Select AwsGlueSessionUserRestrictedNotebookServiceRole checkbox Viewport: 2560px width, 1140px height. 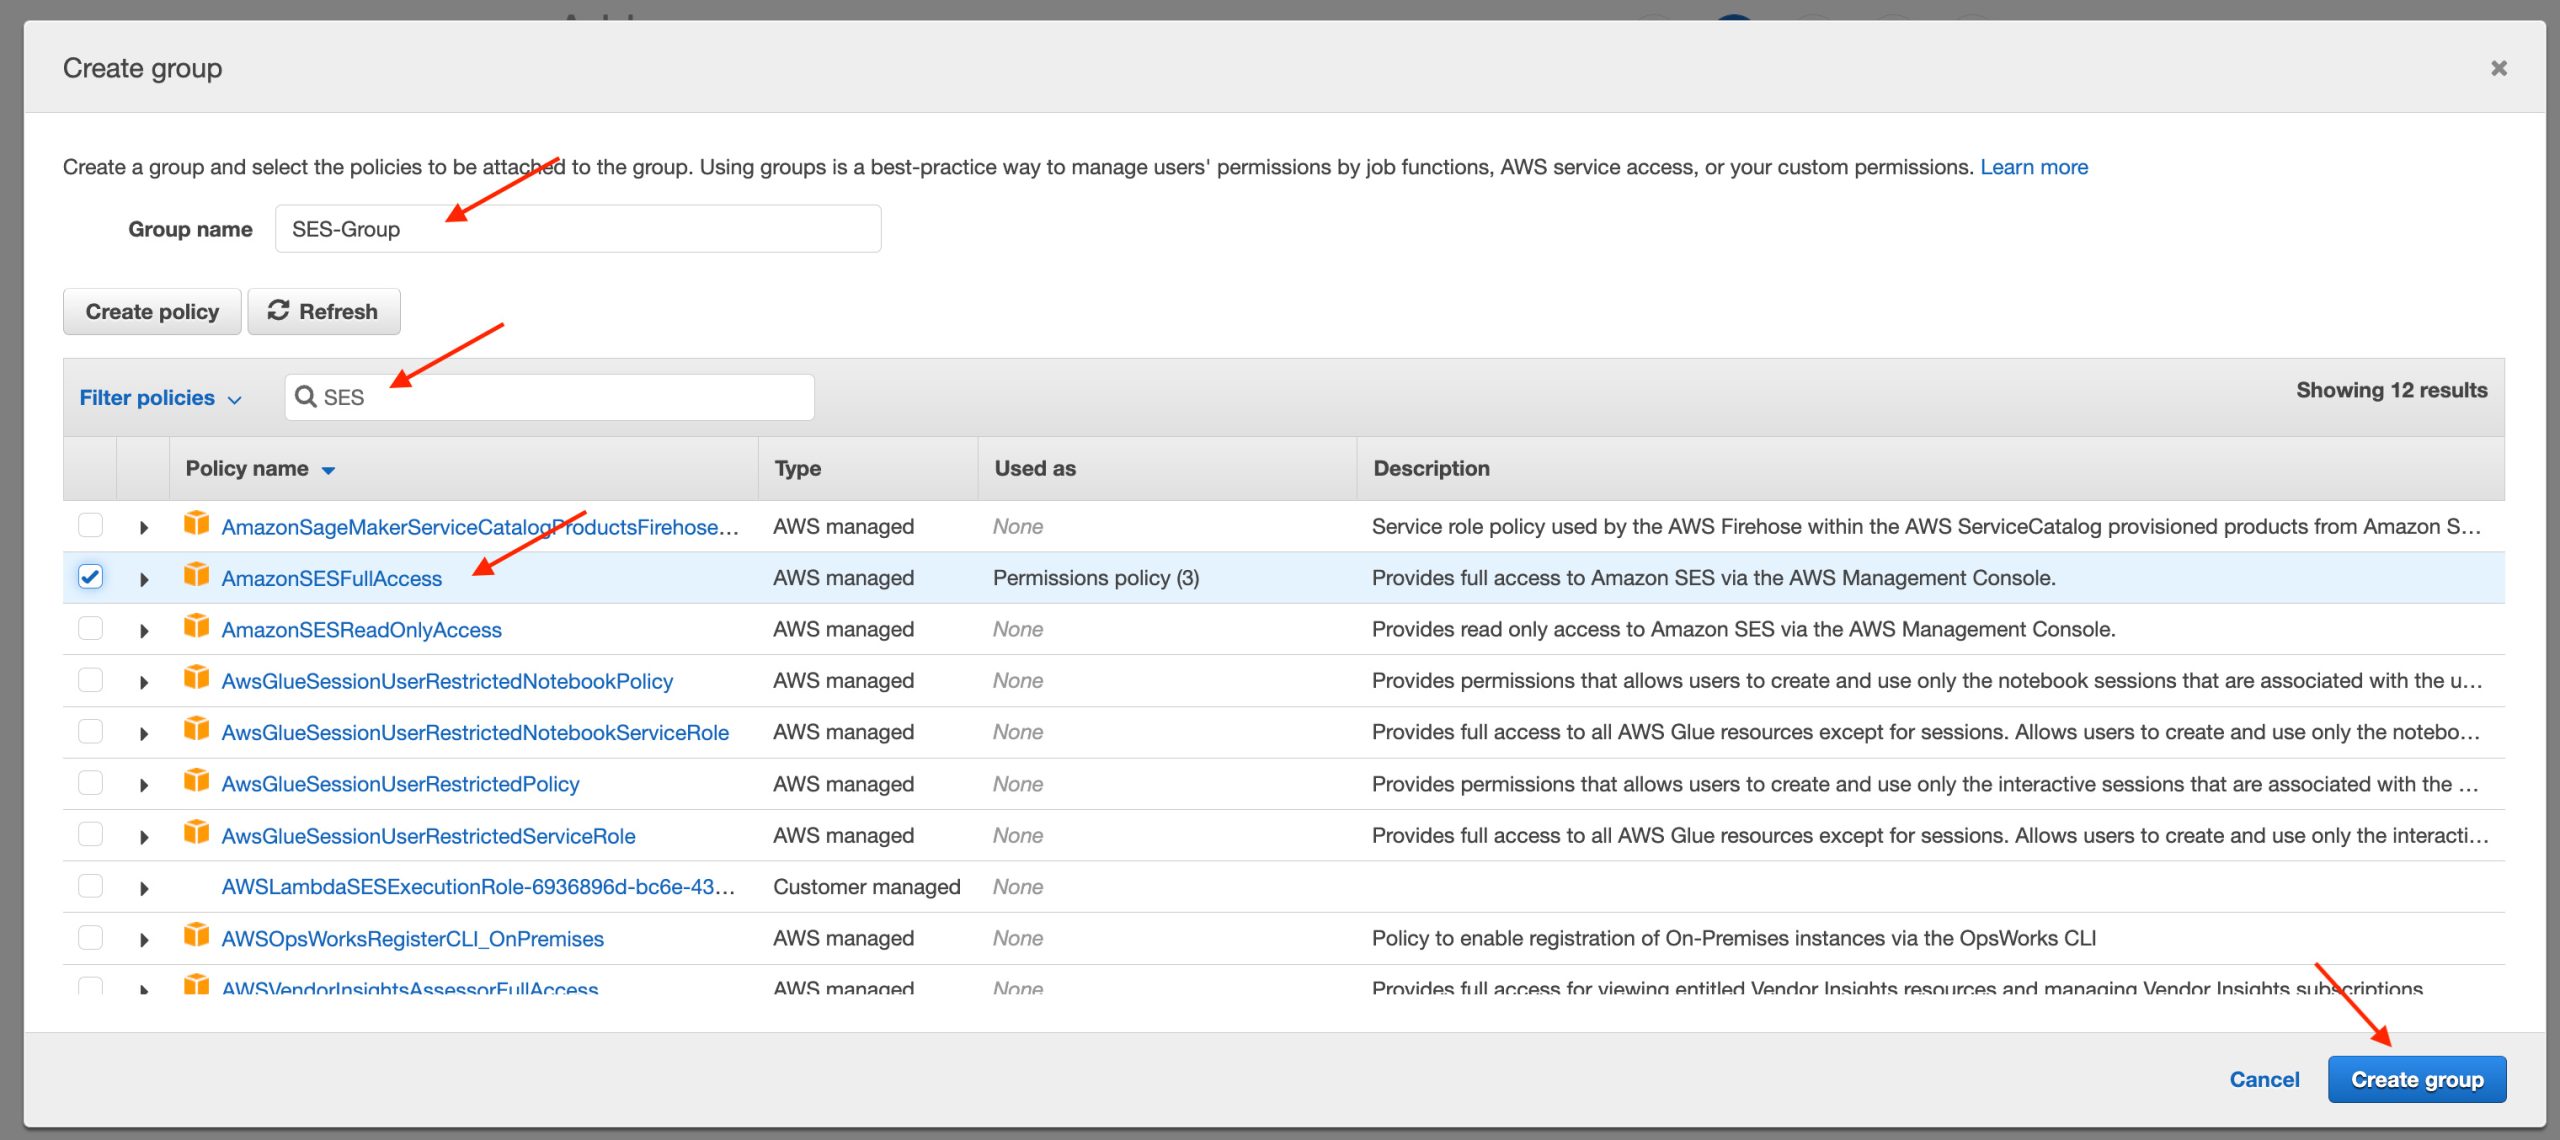click(90, 732)
